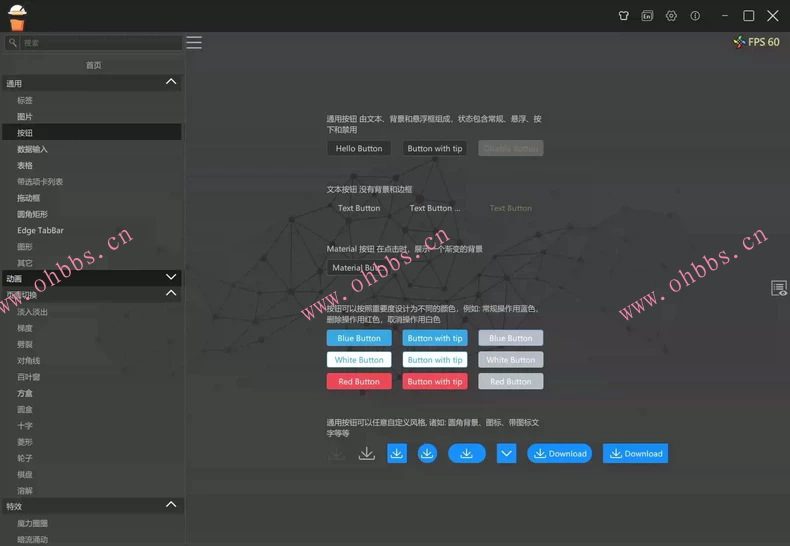790x546 pixels.
Task: Click the first Text Button
Action: click(359, 208)
